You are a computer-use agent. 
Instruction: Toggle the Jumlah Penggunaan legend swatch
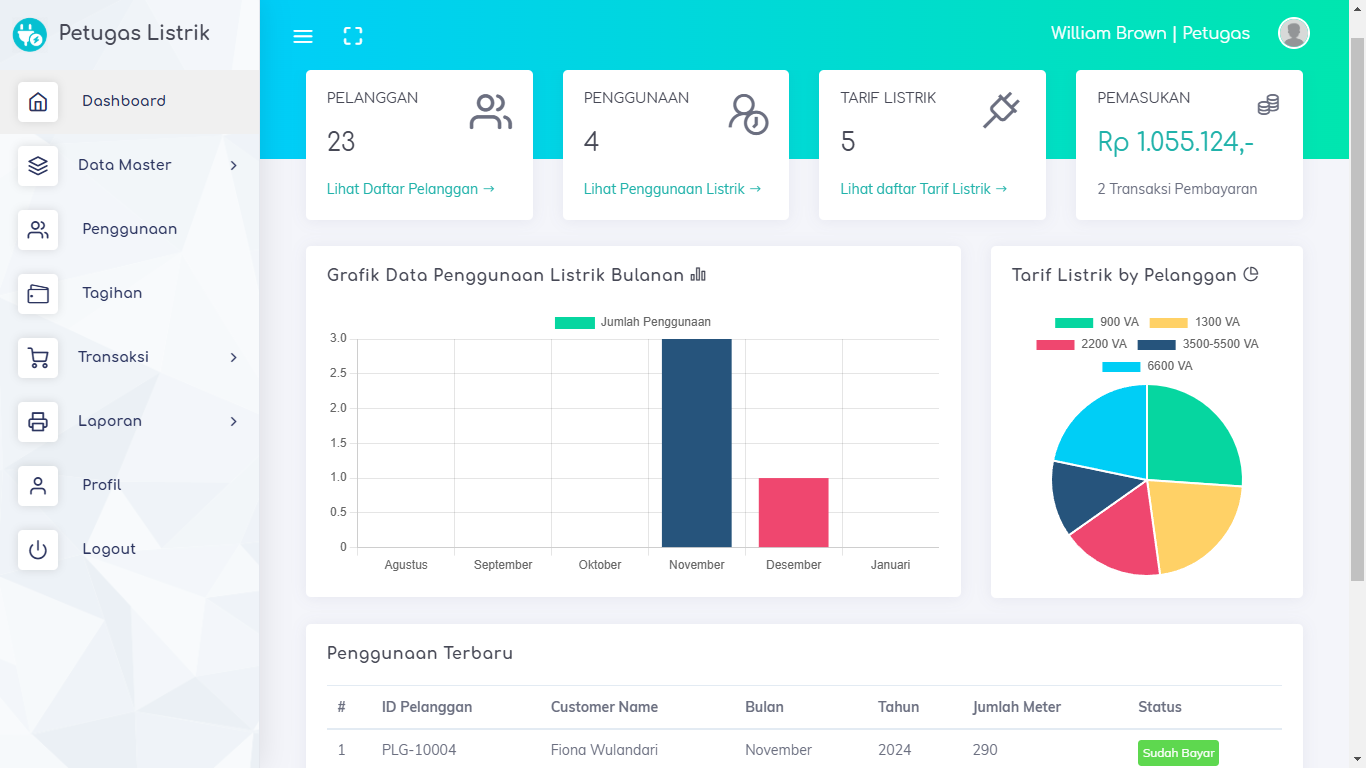(x=575, y=322)
